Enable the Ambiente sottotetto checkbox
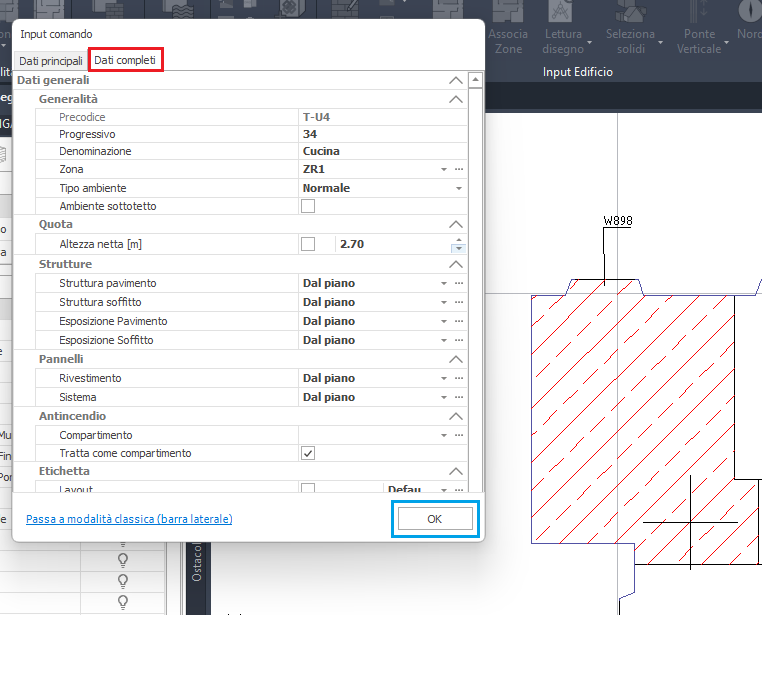This screenshot has width=763, height=689. [x=308, y=207]
